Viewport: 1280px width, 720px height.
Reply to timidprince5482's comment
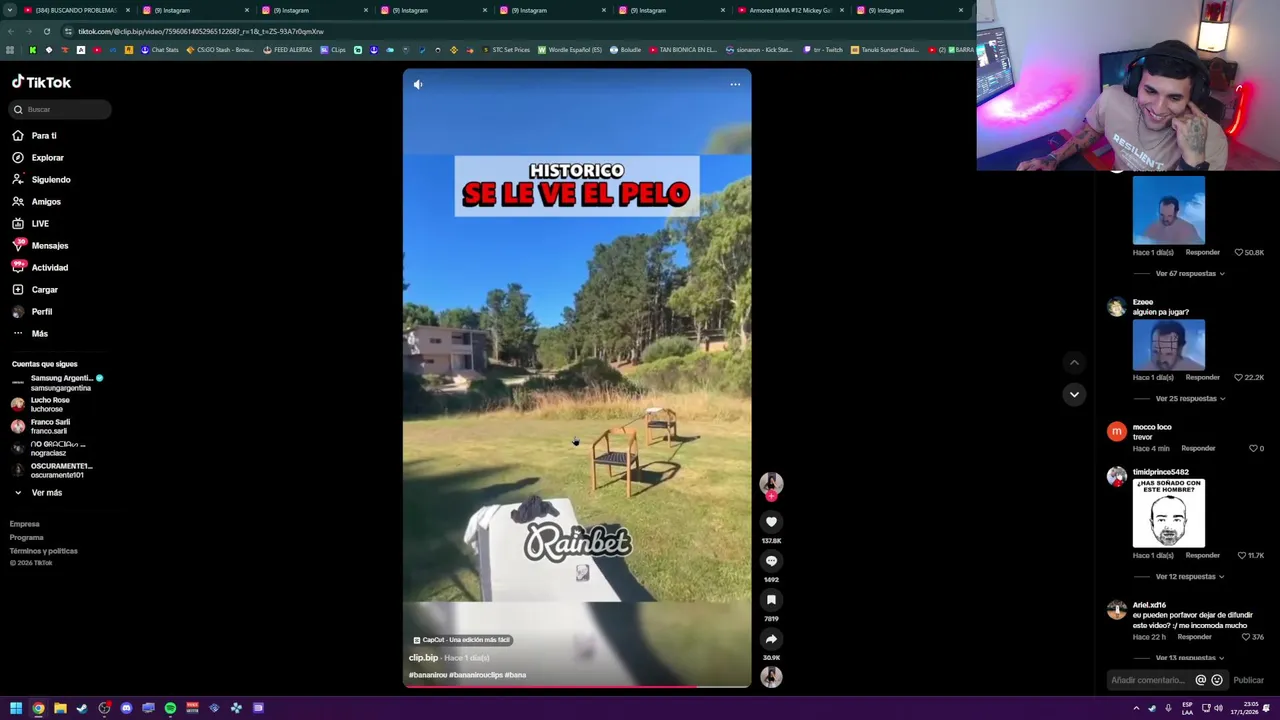point(1202,556)
